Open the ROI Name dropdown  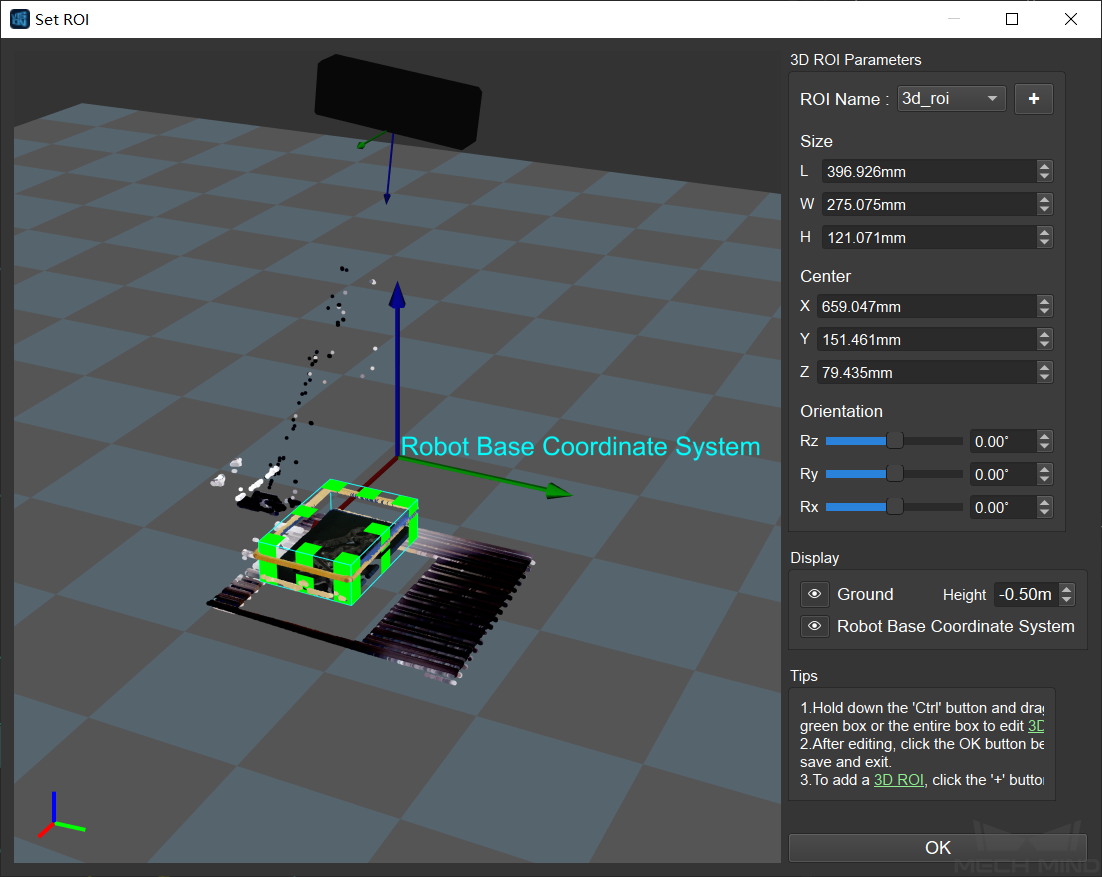pyautogui.click(x=951, y=99)
